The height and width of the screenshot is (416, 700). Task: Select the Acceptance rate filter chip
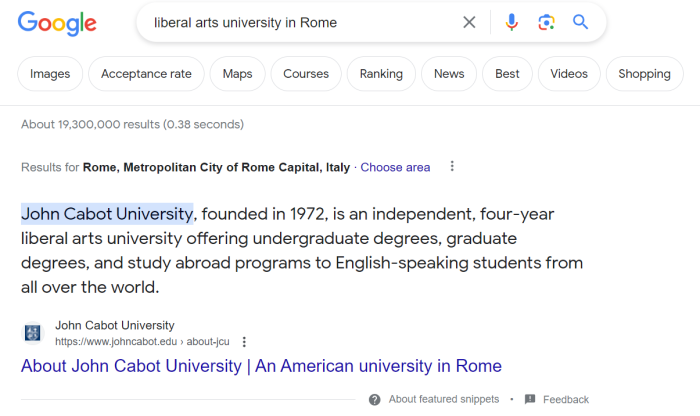(x=146, y=74)
